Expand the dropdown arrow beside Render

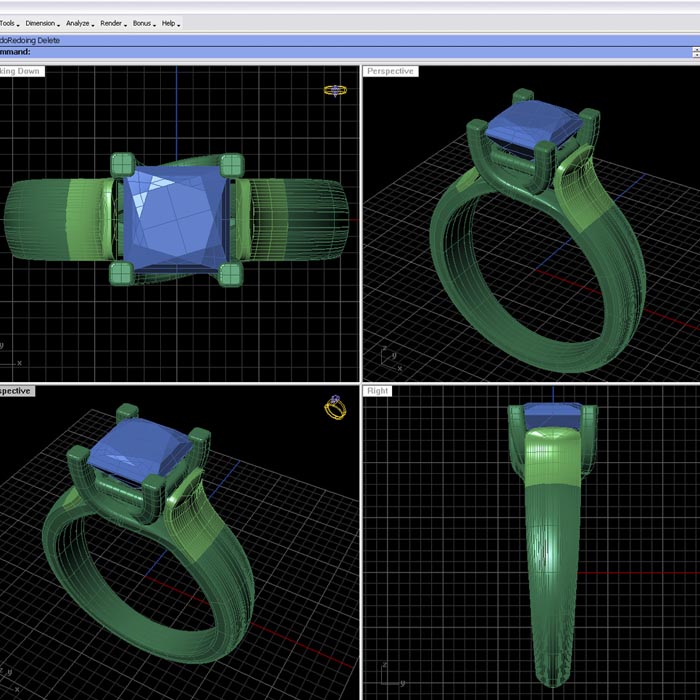(x=125, y=25)
